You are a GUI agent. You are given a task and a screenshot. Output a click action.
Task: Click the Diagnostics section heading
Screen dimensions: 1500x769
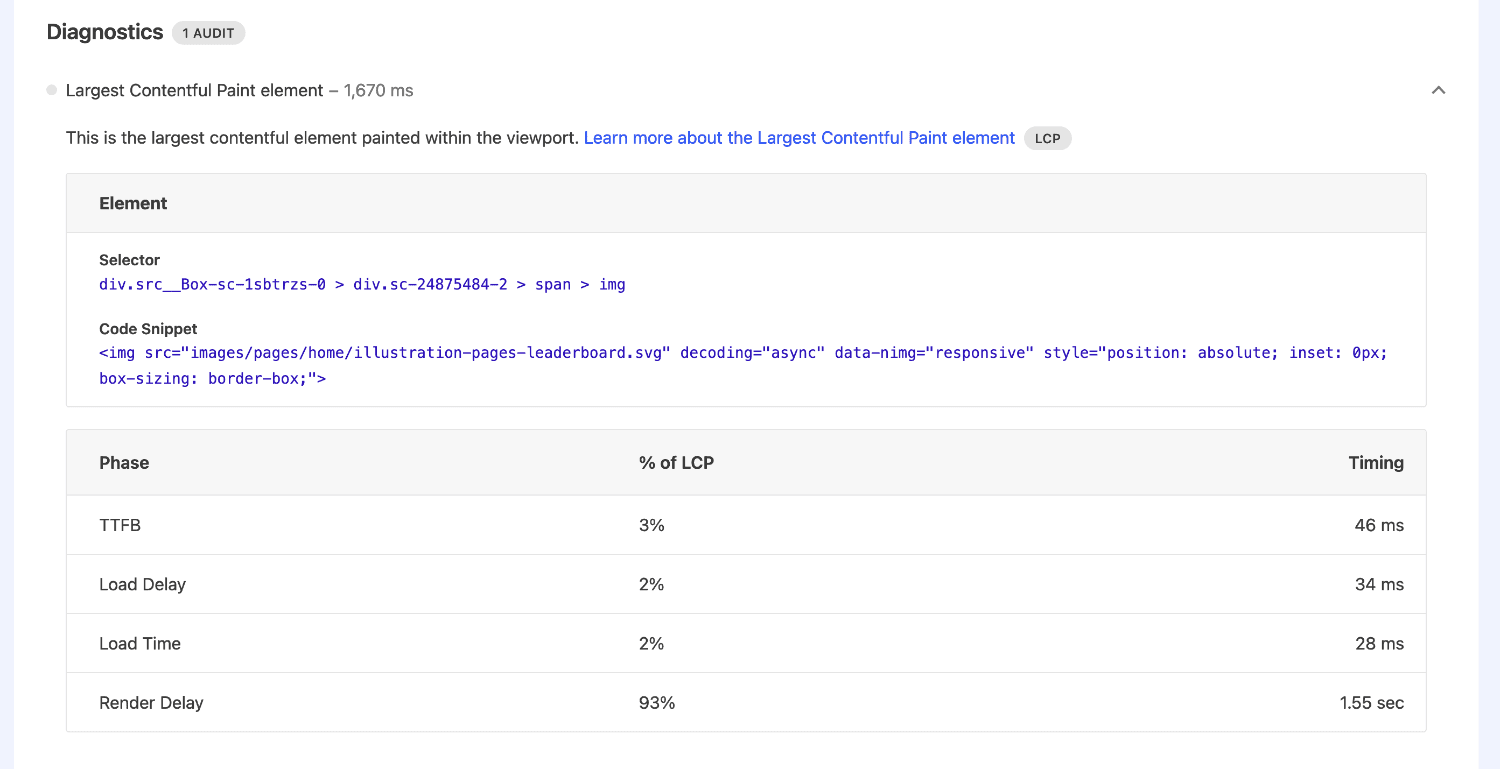point(104,32)
